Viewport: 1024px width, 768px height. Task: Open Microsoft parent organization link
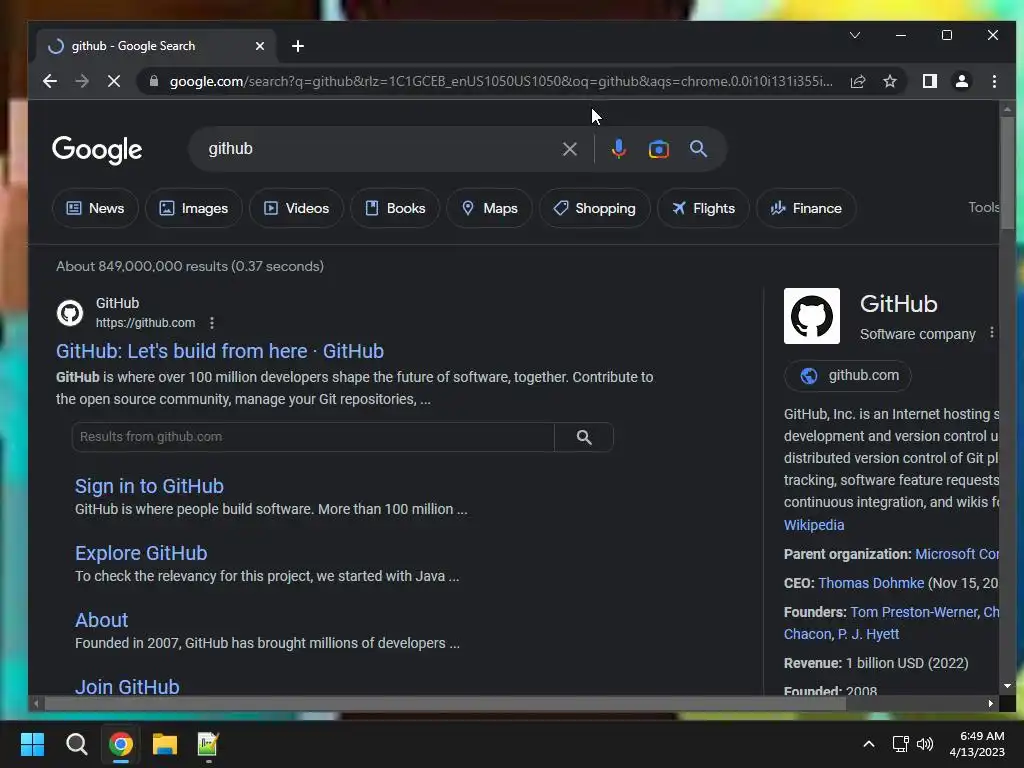[957, 554]
